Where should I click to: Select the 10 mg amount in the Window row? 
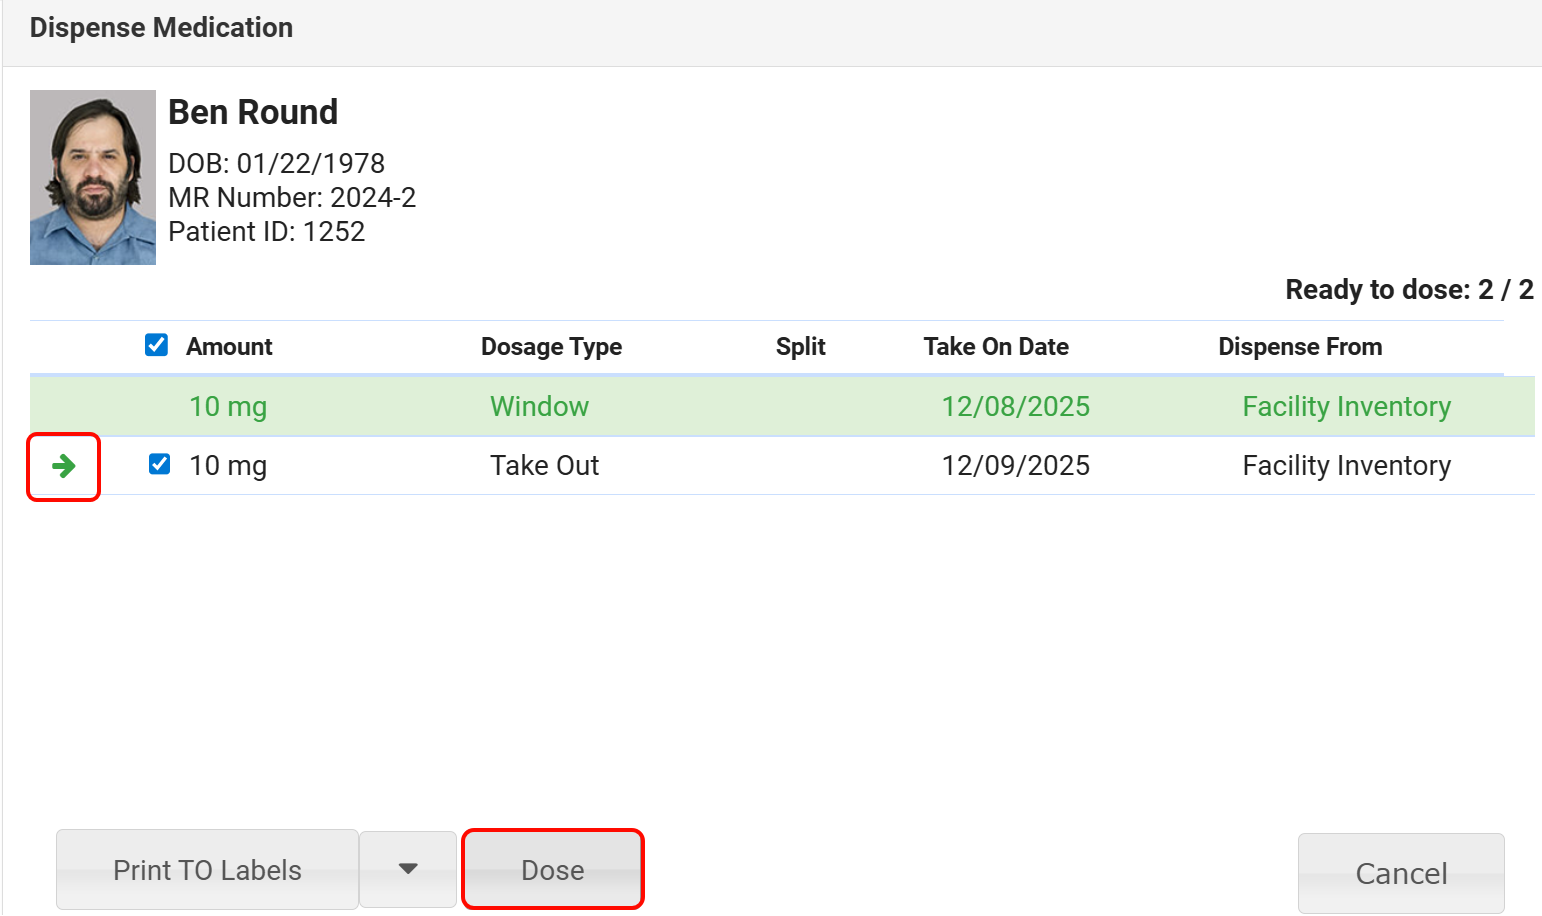(x=228, y=407)
